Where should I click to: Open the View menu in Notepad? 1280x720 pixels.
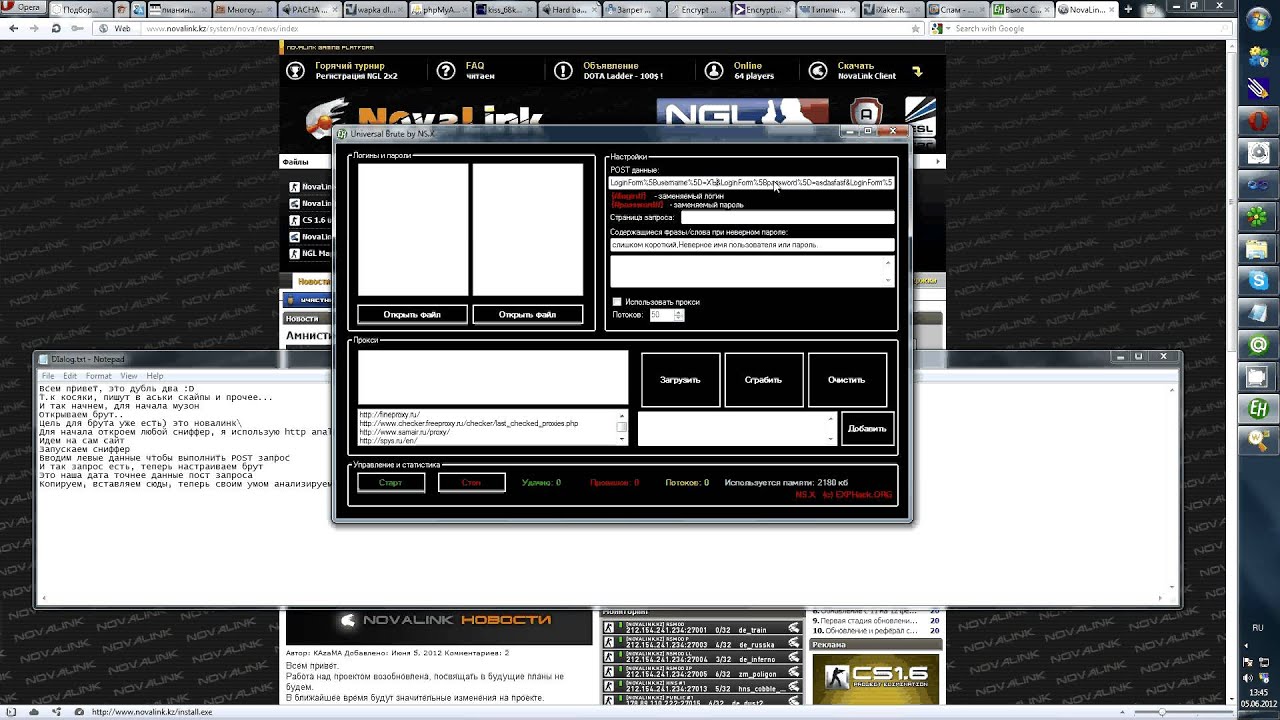click(x=129, y=376)
